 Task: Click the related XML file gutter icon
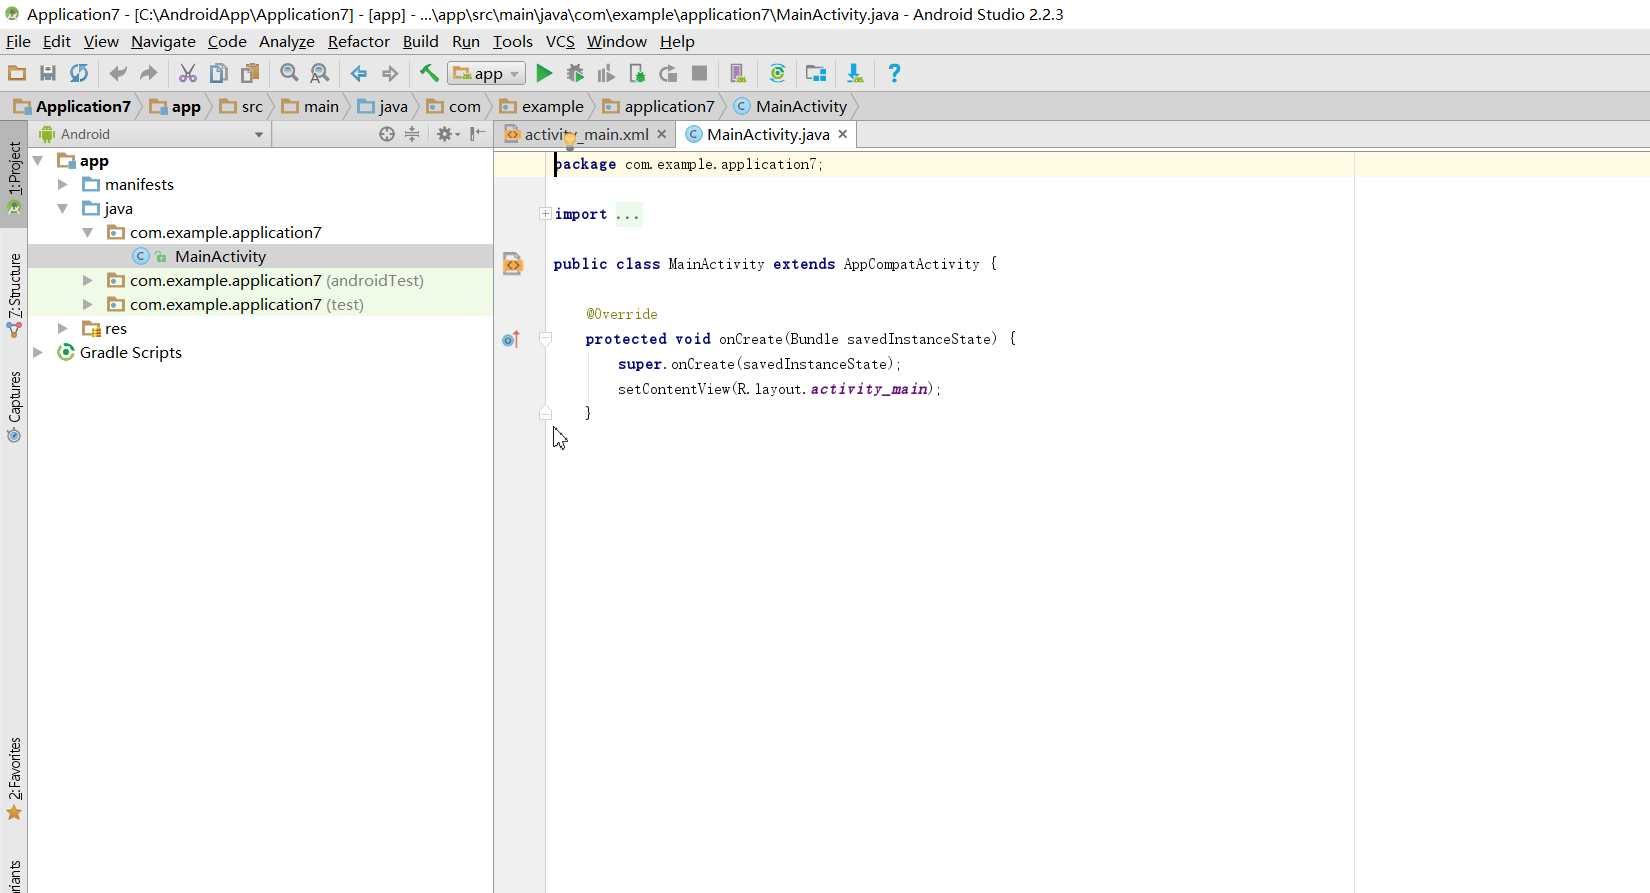(x=512, y=264)
